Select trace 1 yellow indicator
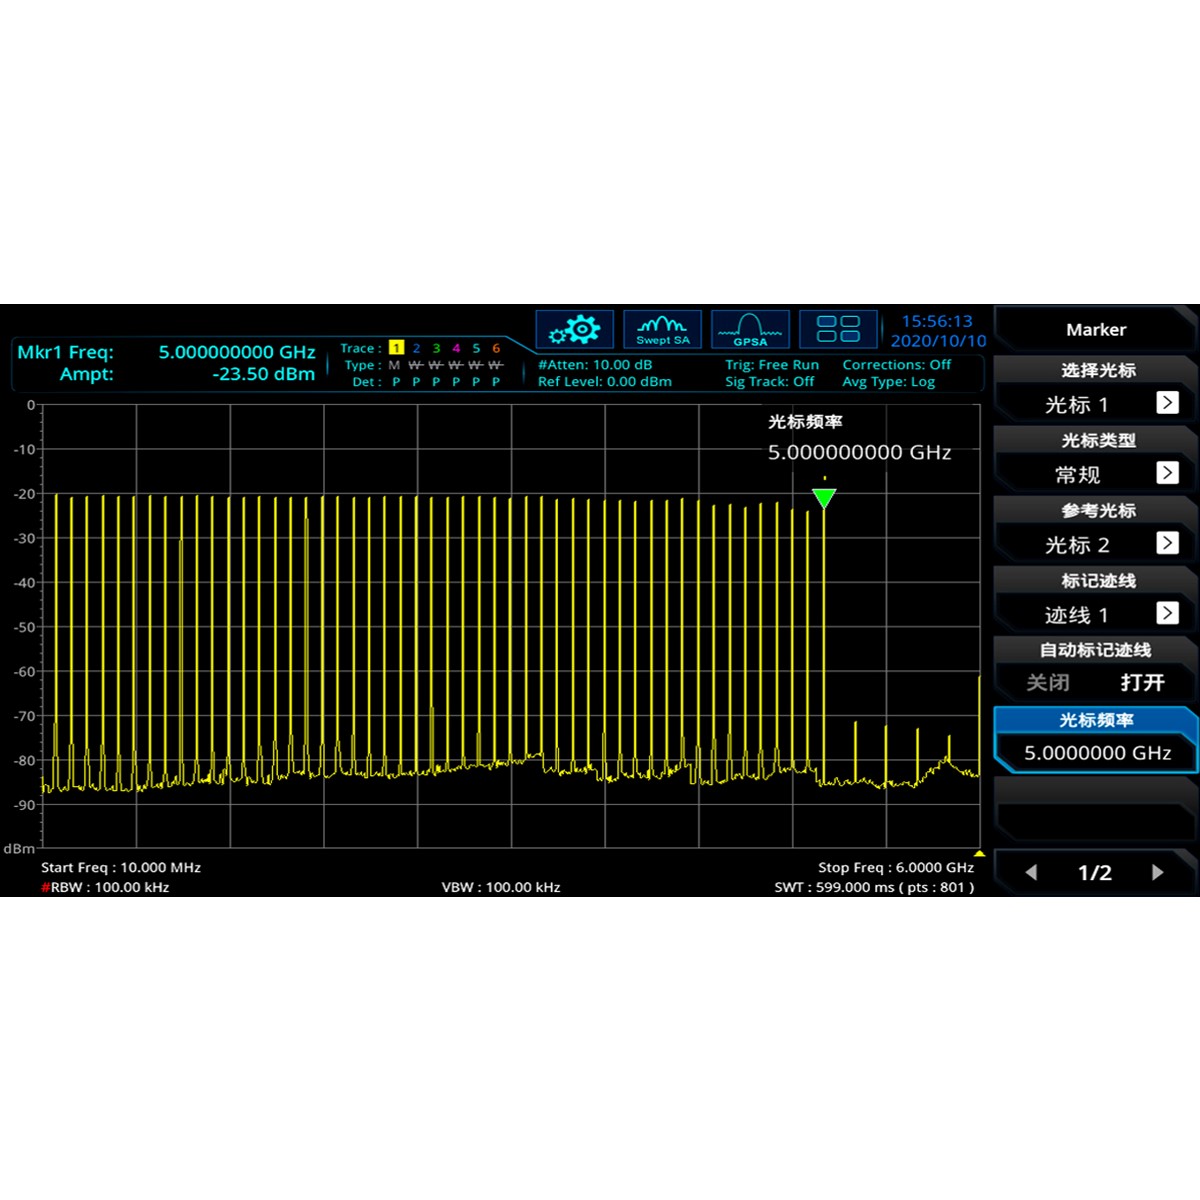The image size is (1200, 1200). click(397, 348)
